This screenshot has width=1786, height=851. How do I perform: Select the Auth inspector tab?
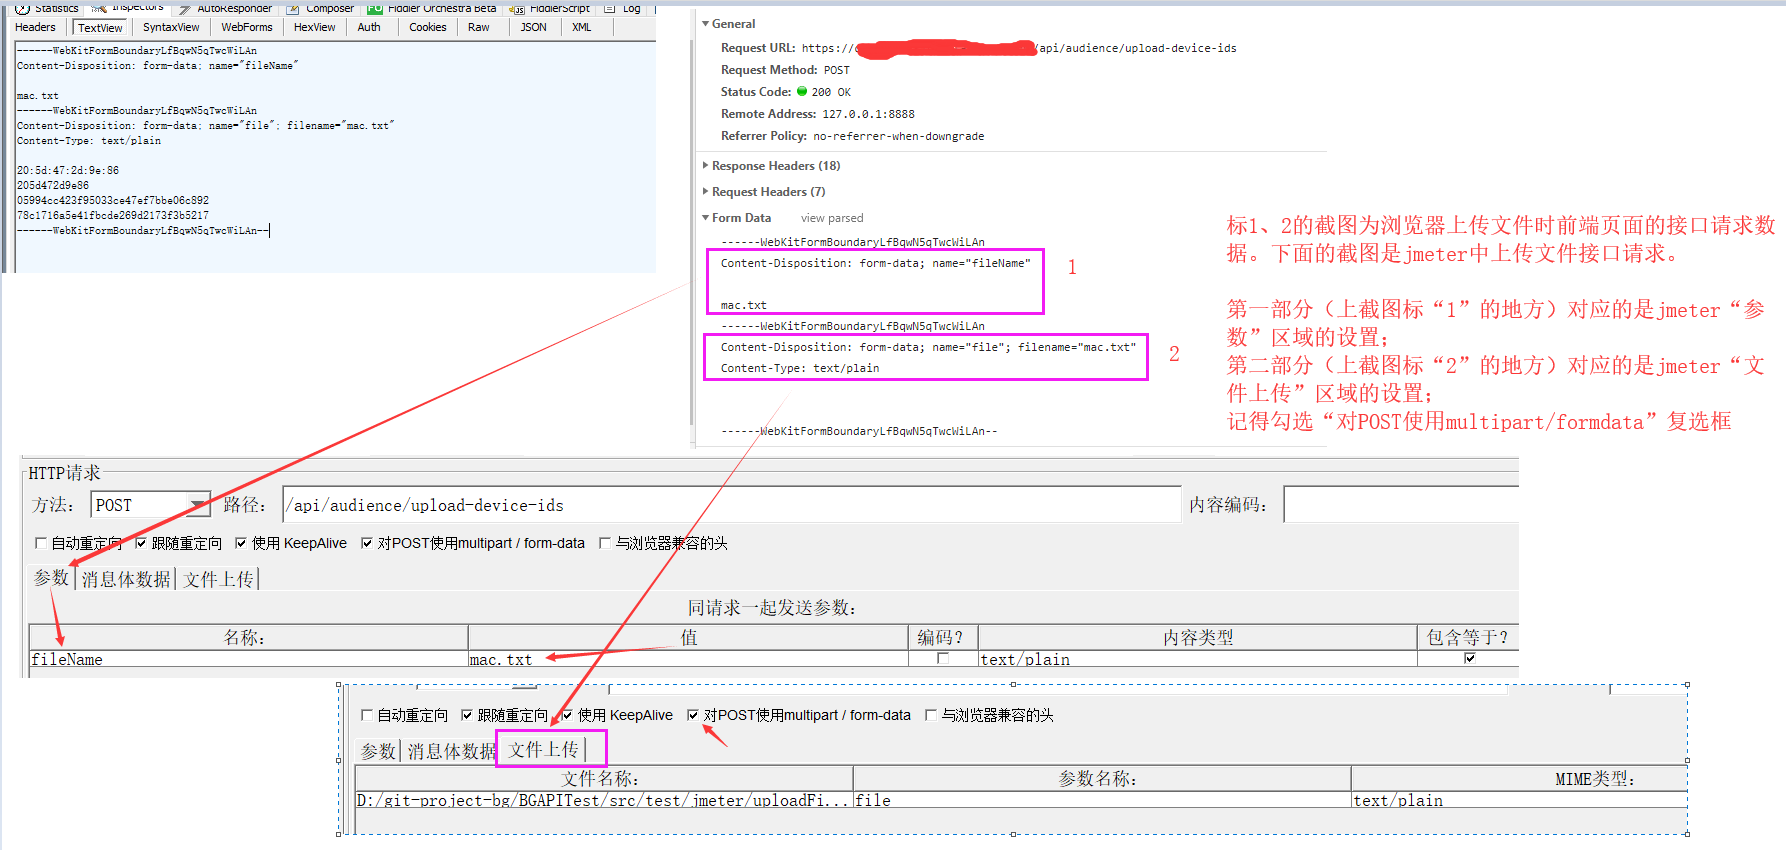[369, 27]
